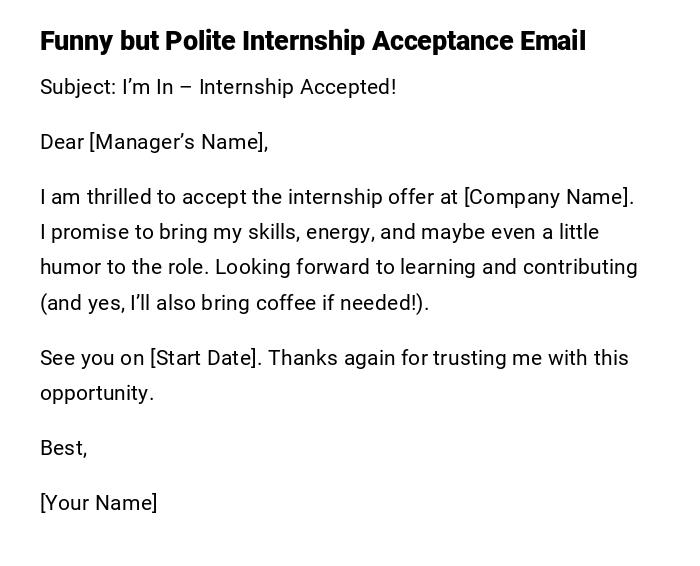Click the word 'Dear' in the greeting
700x566 pixels.
pos(62,142)
